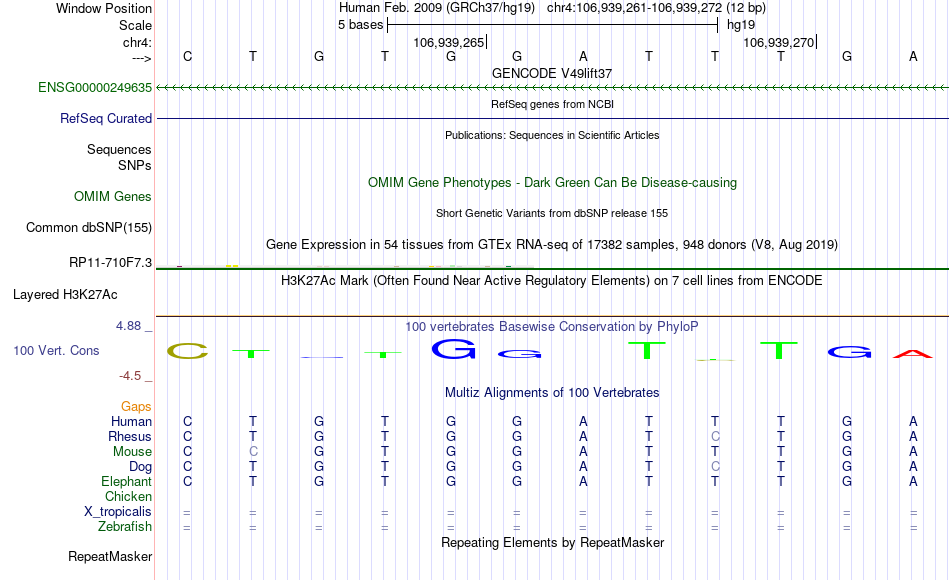The image size is (950, 580).
Task: Click the Common dbSNP(155) track label
Action: point(88,227)
